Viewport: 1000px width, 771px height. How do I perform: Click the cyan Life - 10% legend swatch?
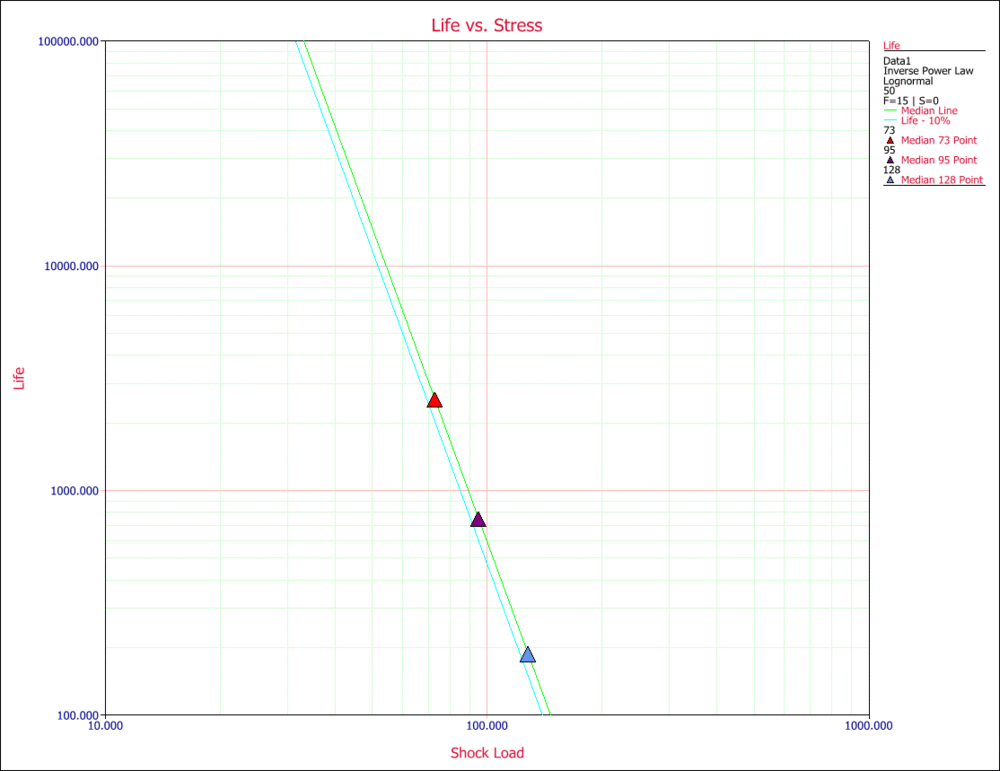tap(891, 120)
